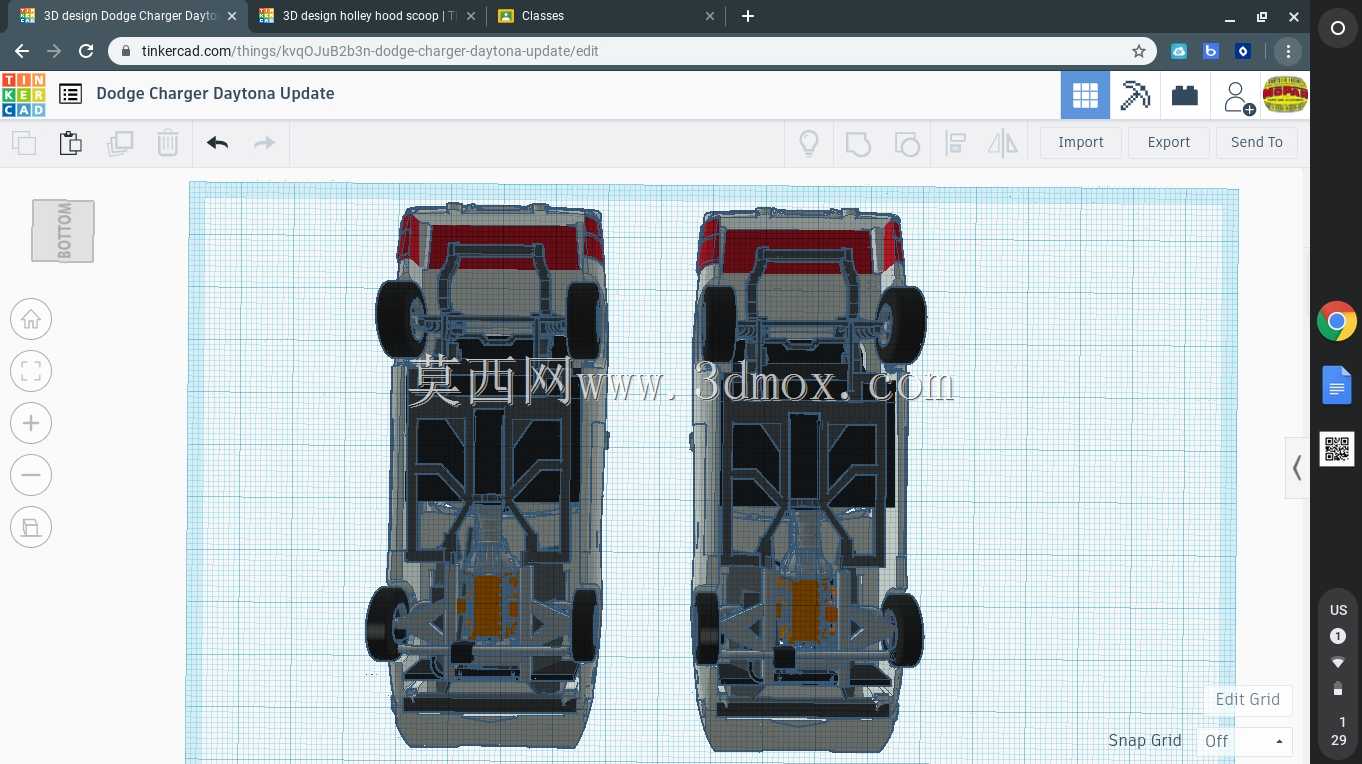Click the Home view button
Viewport: 1362px width, 764px height.
pos(31,319)
